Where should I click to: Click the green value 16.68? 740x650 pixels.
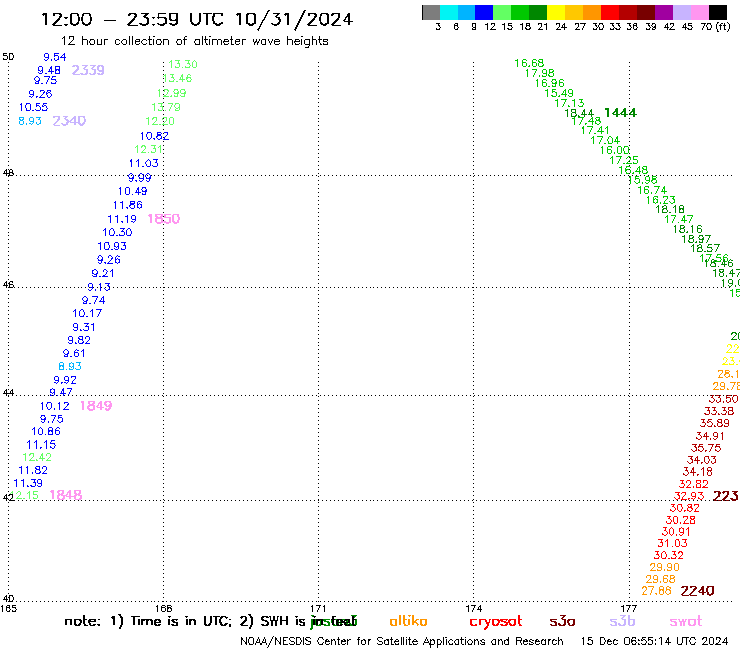pos(529,63)
